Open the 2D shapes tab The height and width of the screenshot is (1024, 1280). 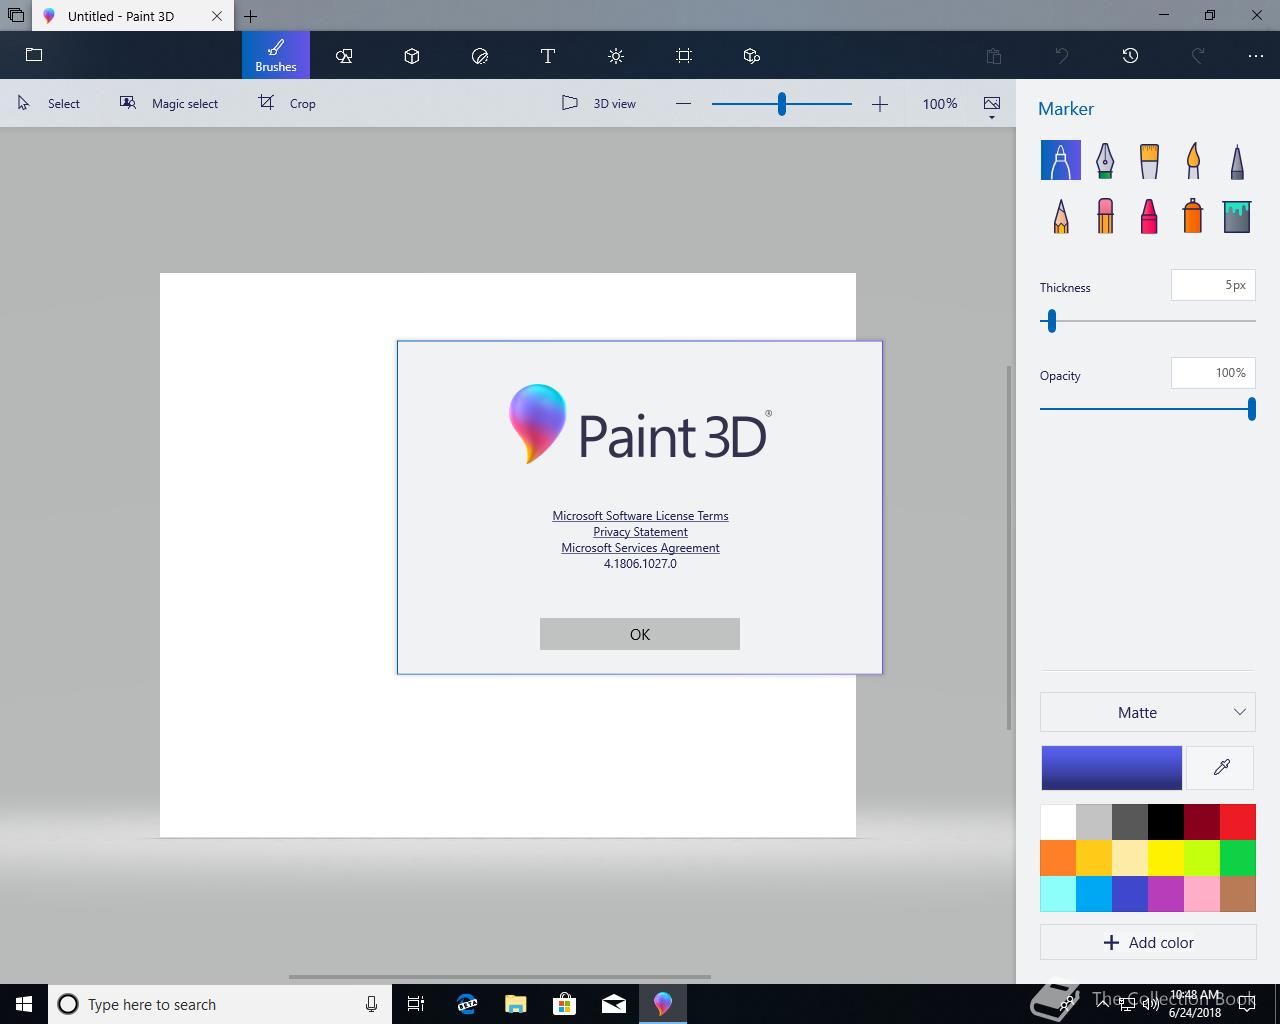(344, 56)
